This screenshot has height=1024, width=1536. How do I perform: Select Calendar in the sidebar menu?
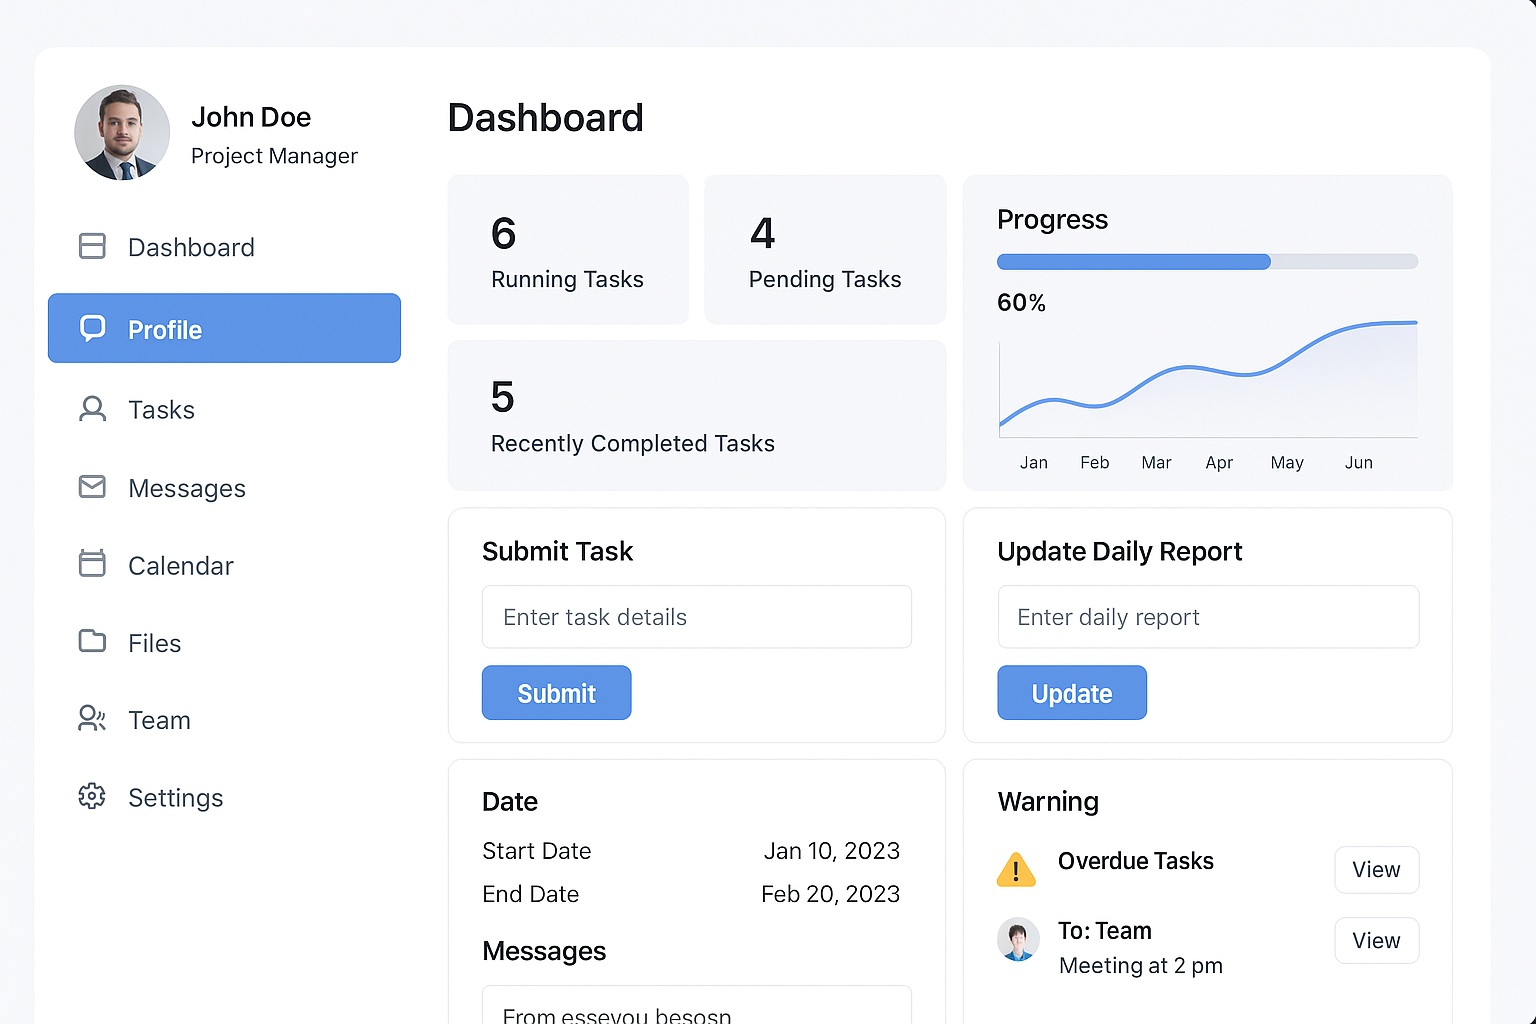[180, 566]
